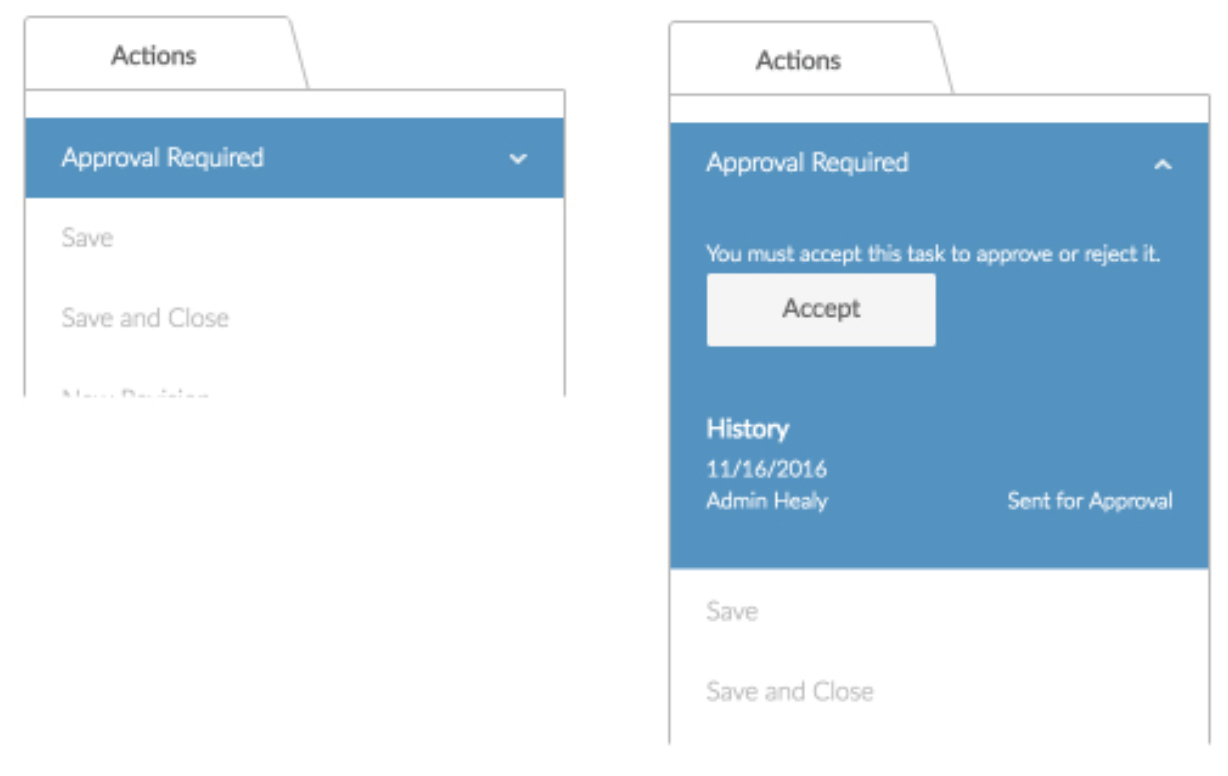Screen dimensions: 1228x776
Task: Click the Admin Healy history entry
Action: 766,501
